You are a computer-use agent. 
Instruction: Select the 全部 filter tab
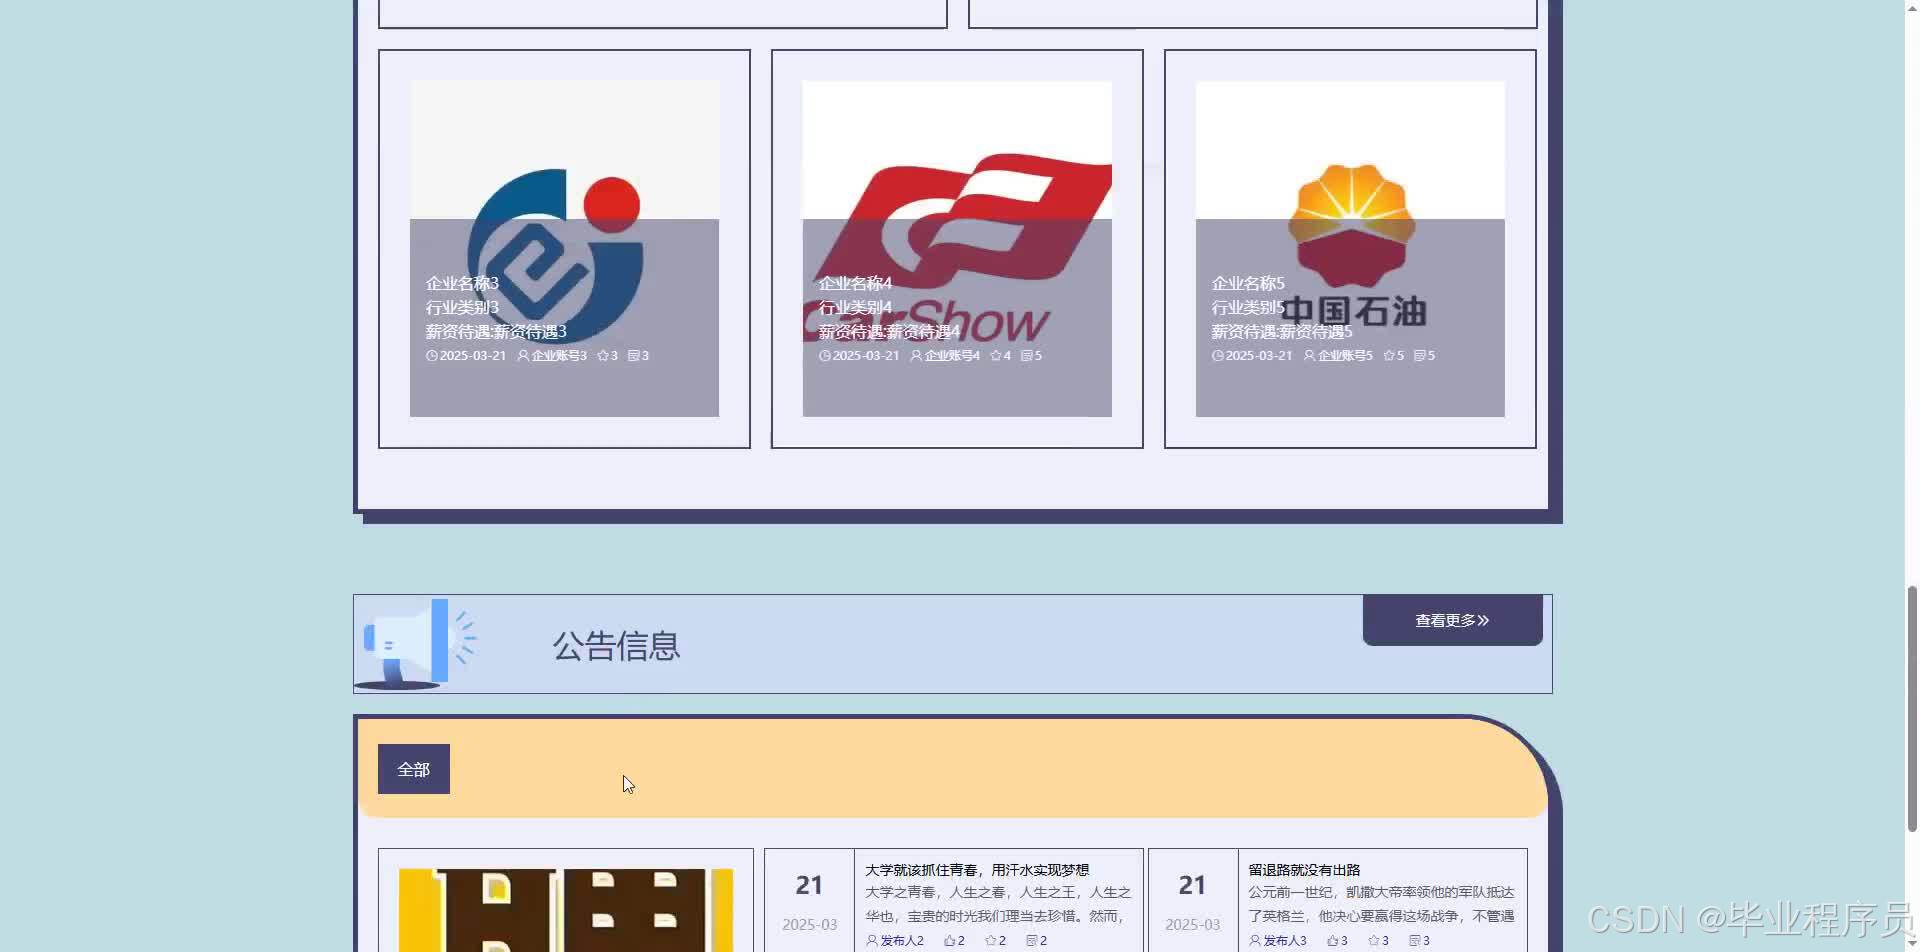[413, 768]
